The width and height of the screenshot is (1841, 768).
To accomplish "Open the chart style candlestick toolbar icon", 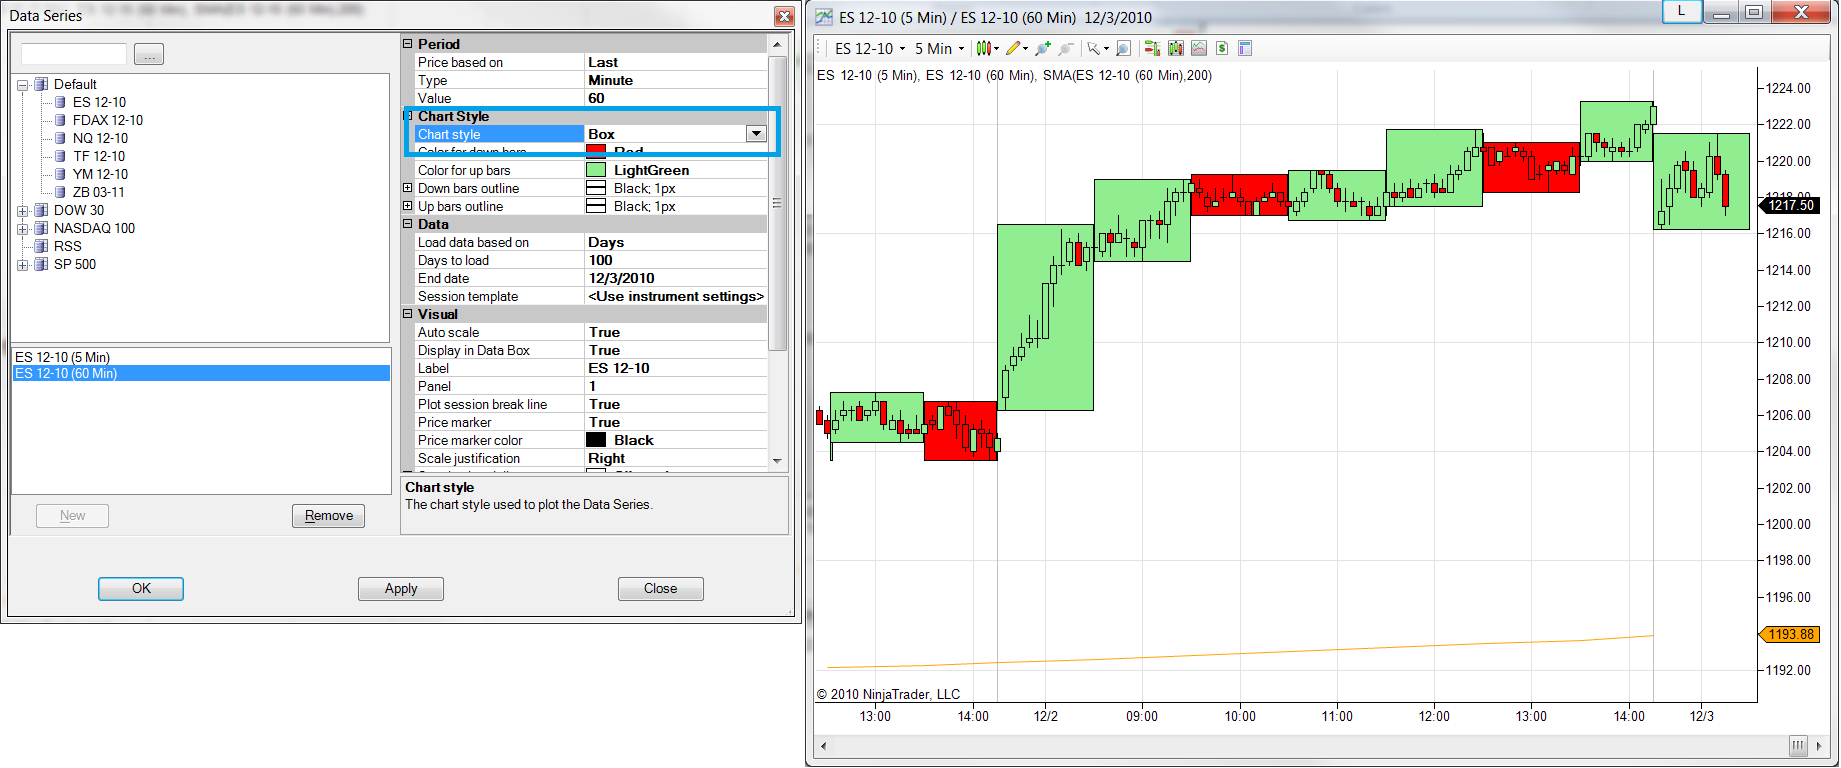I will [985, 48].
